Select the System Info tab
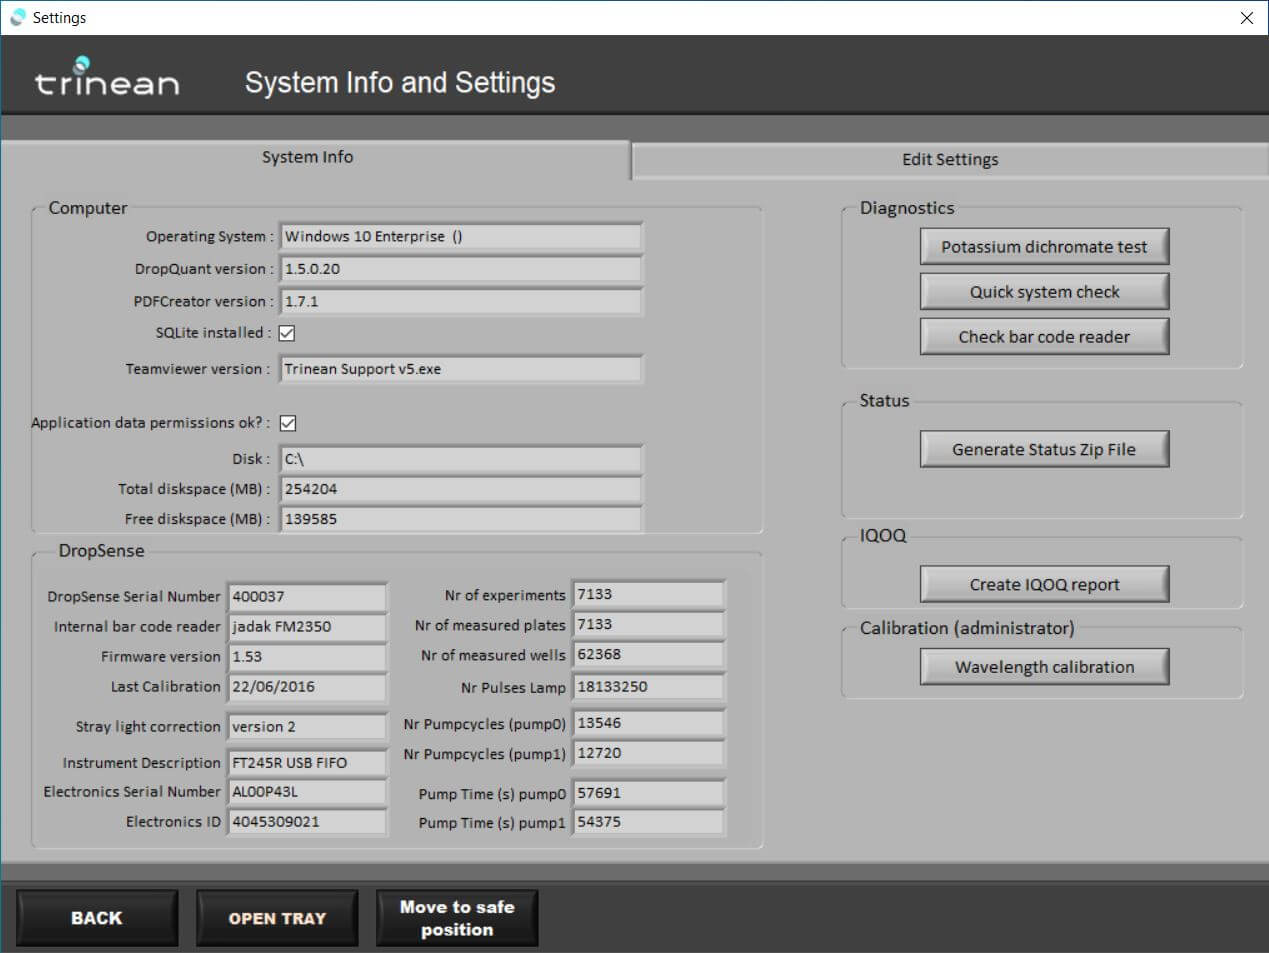Viewport: 1269px width, 953px height. pos(307,158)
